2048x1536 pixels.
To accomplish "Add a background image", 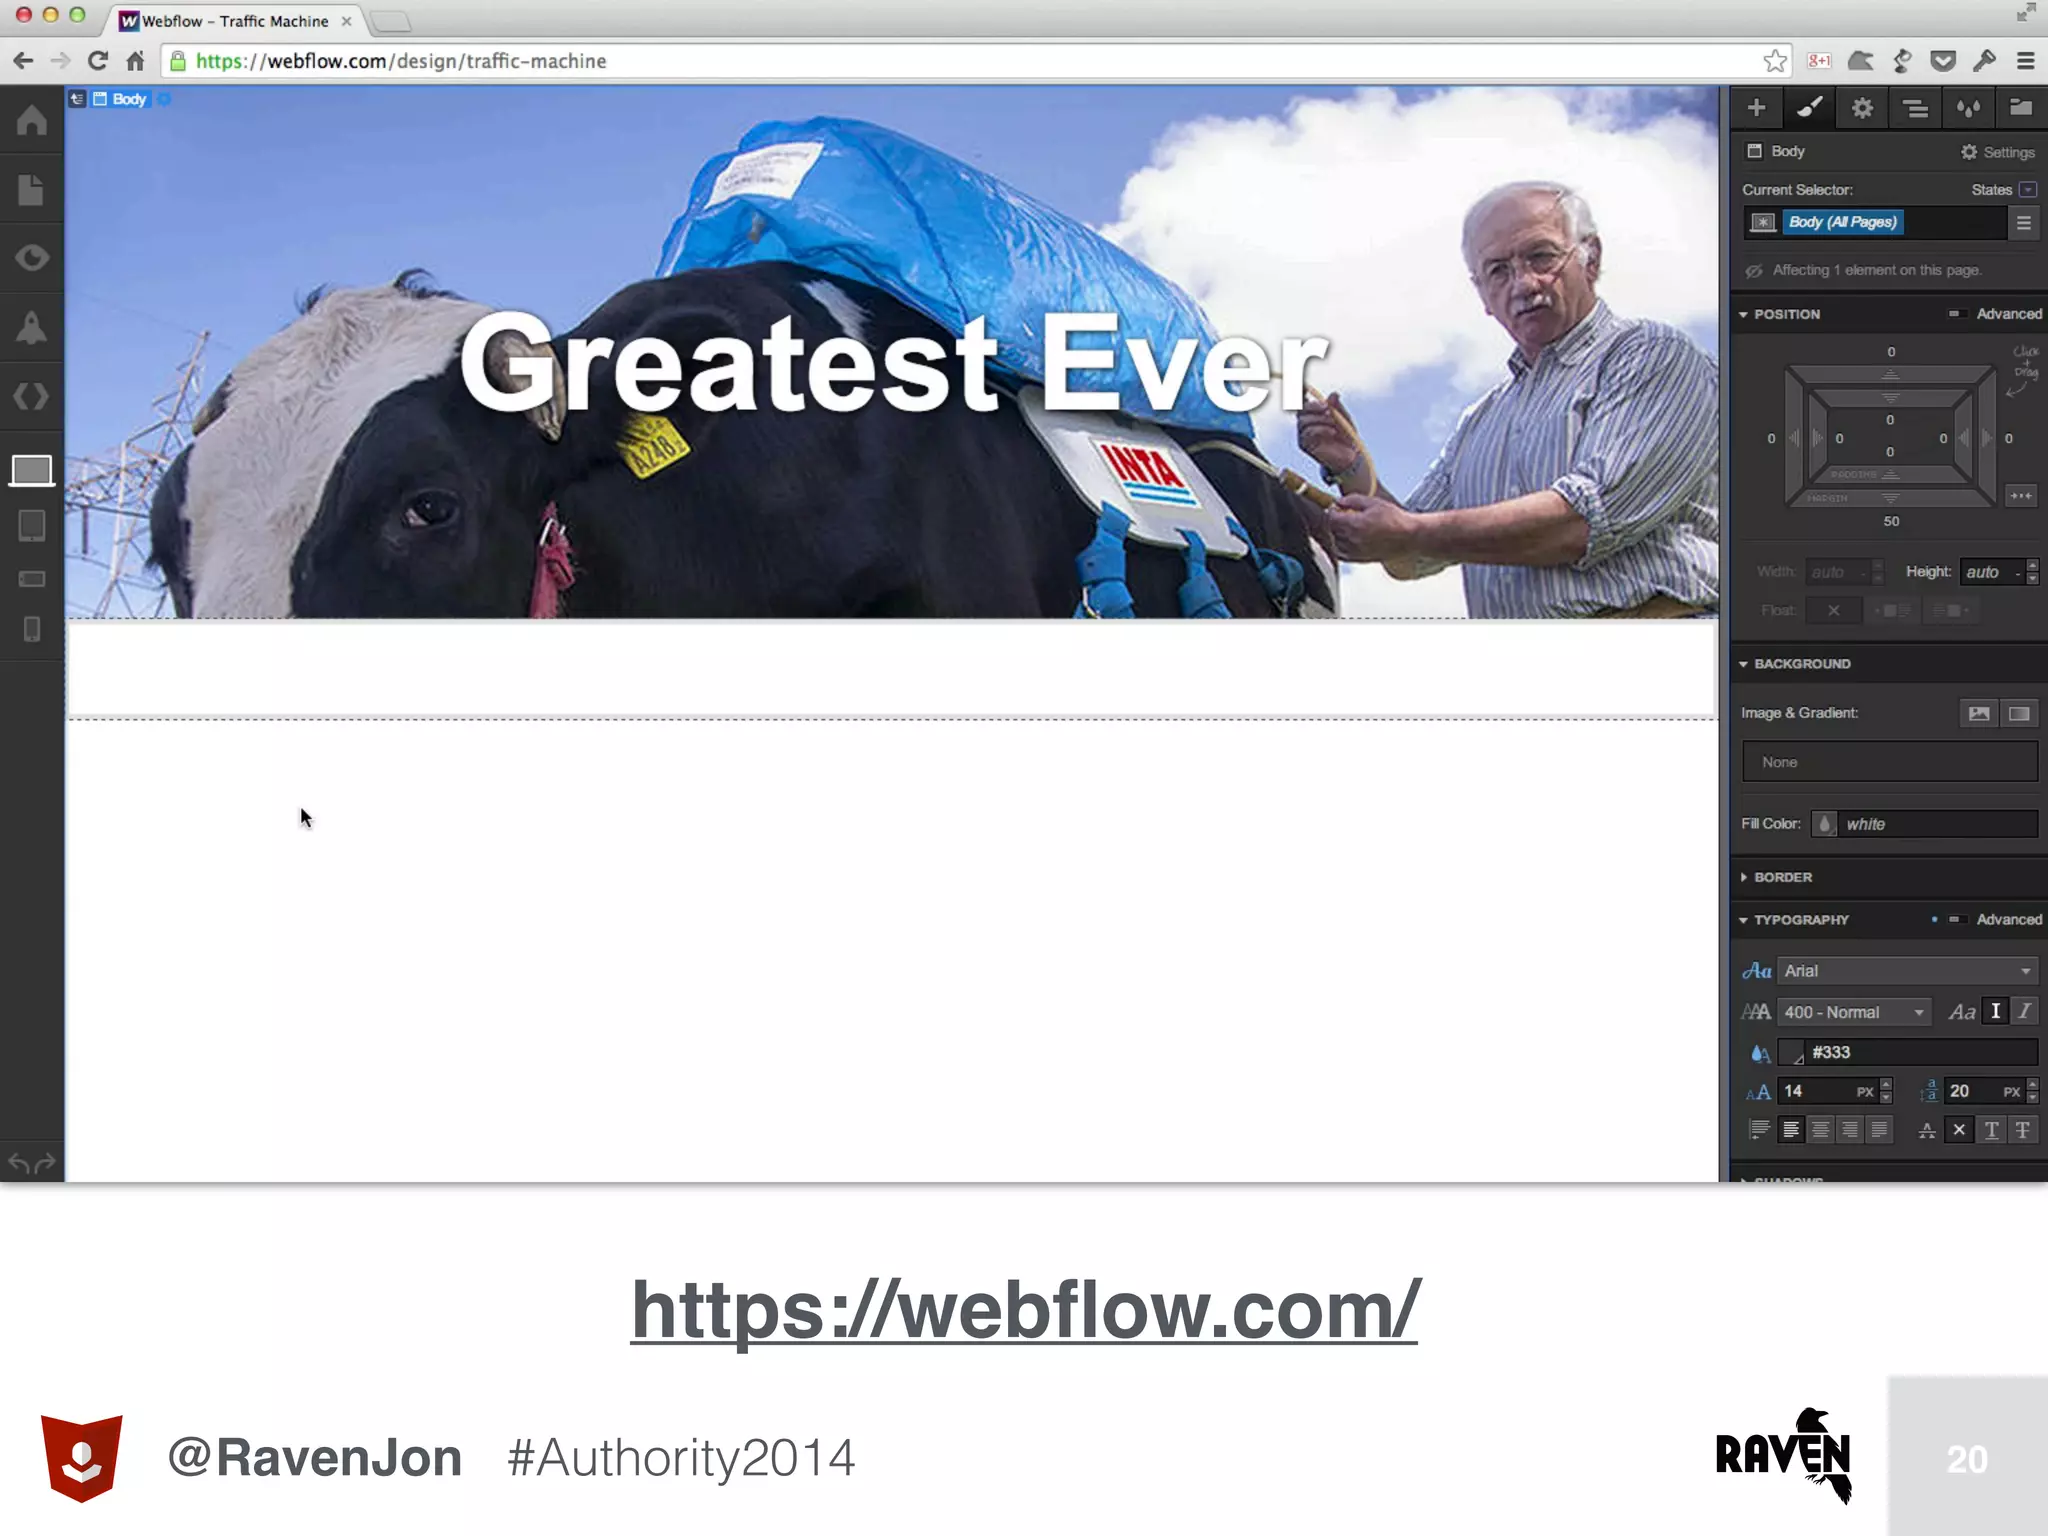I will click(x=1978, y=713).
